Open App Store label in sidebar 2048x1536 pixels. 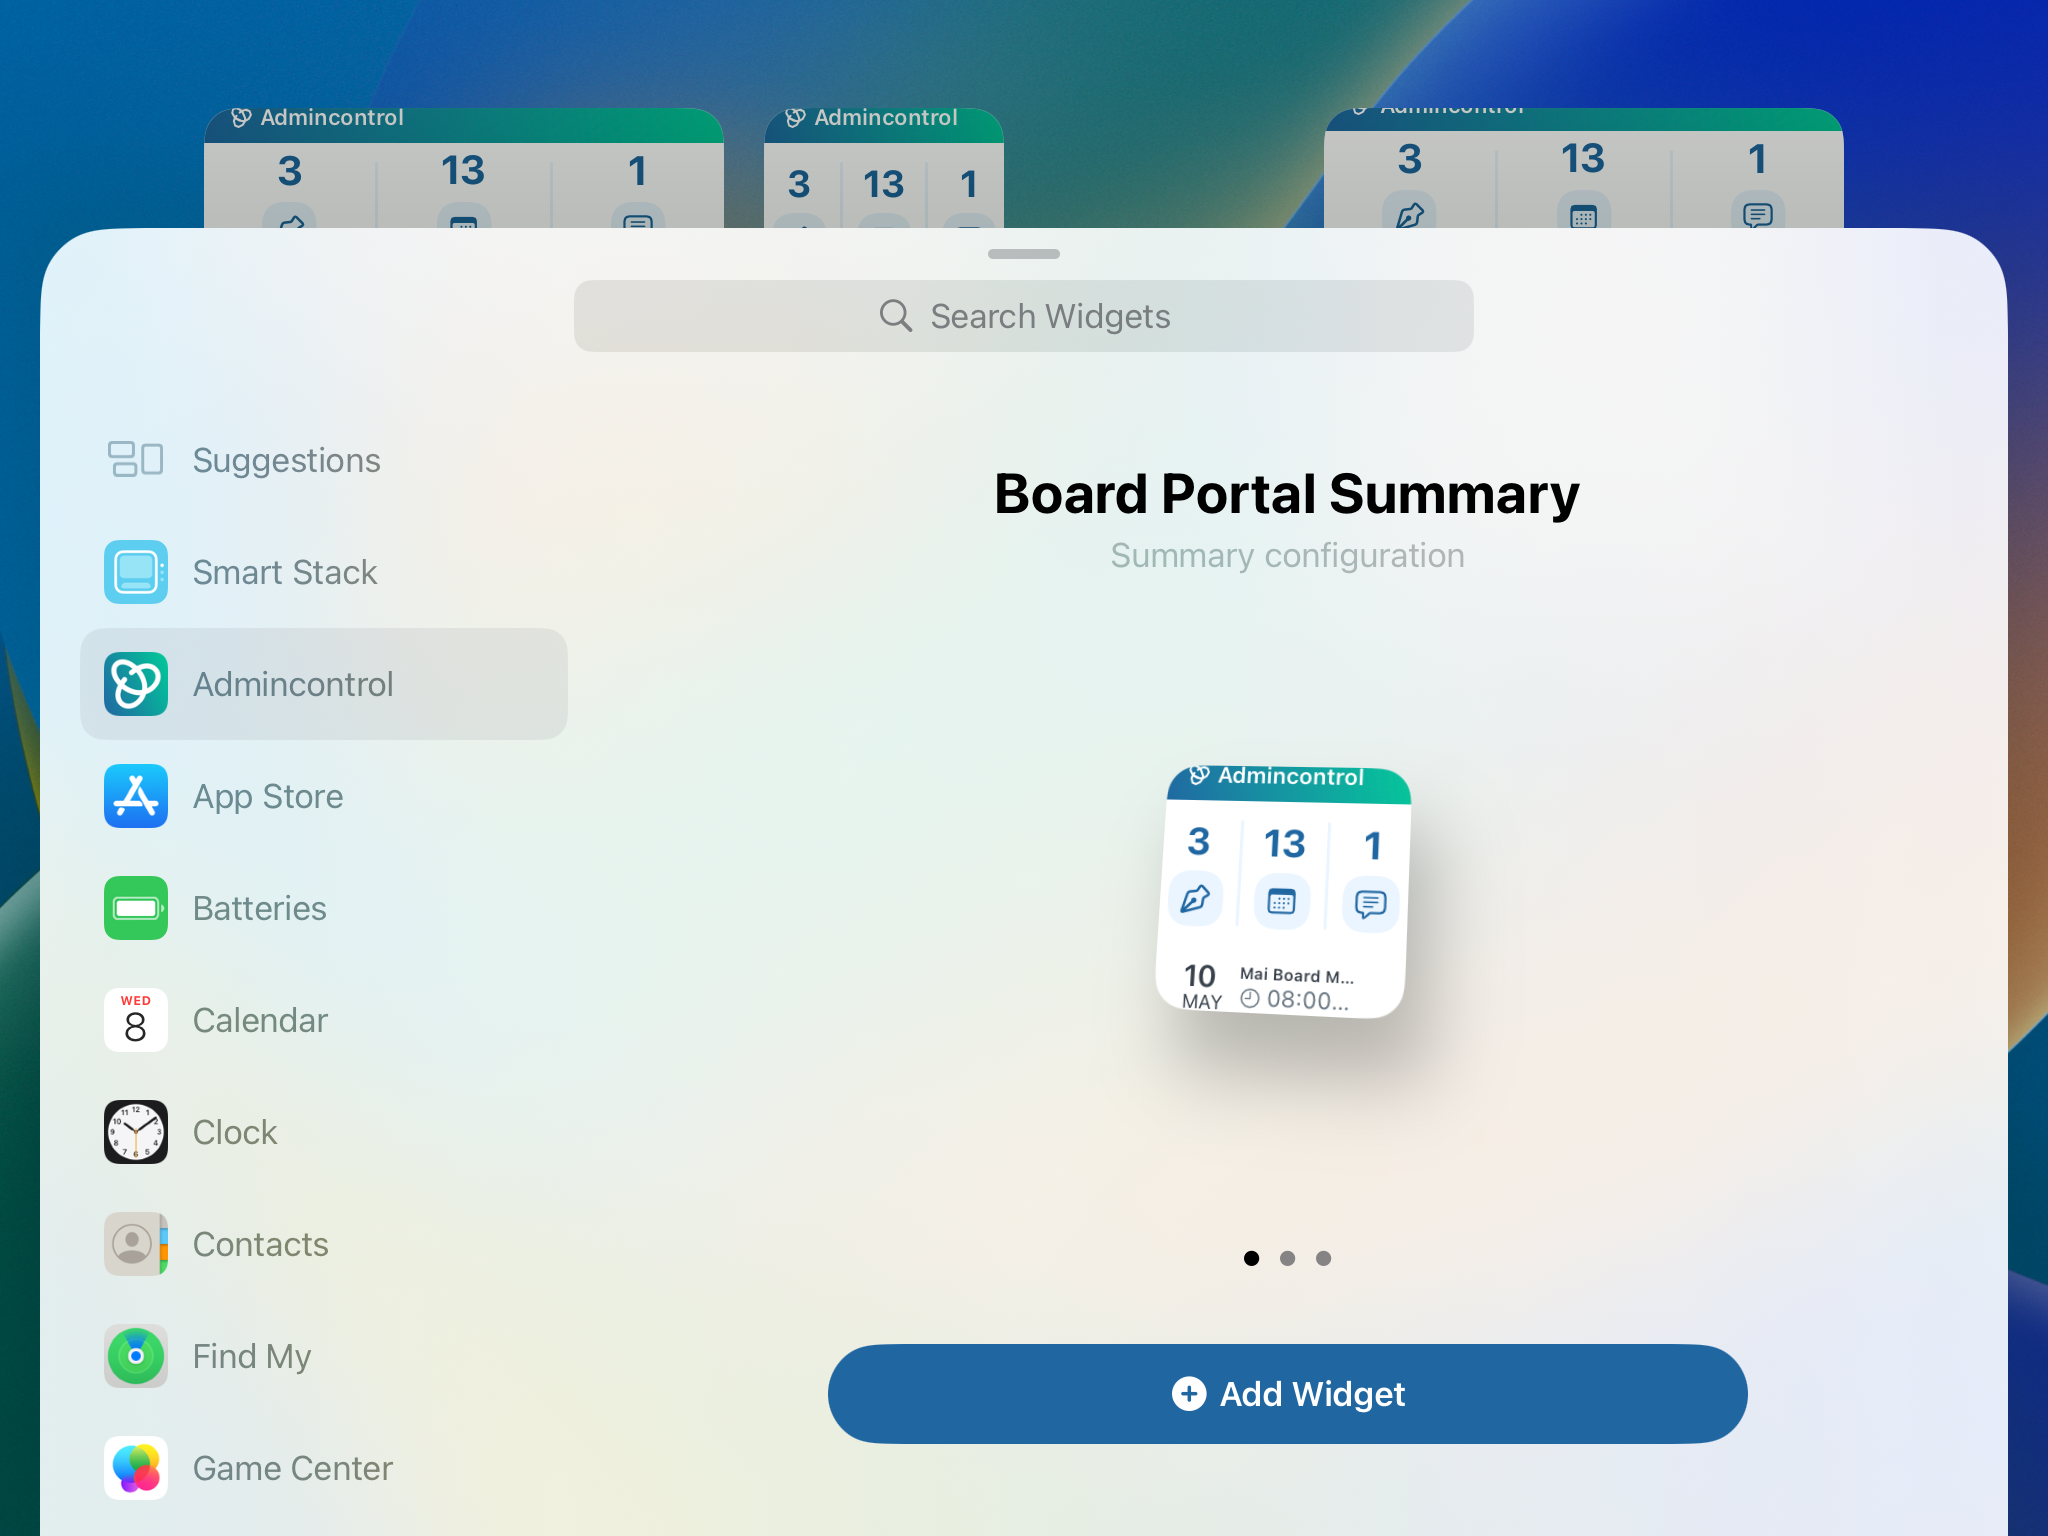click(268, 797)
